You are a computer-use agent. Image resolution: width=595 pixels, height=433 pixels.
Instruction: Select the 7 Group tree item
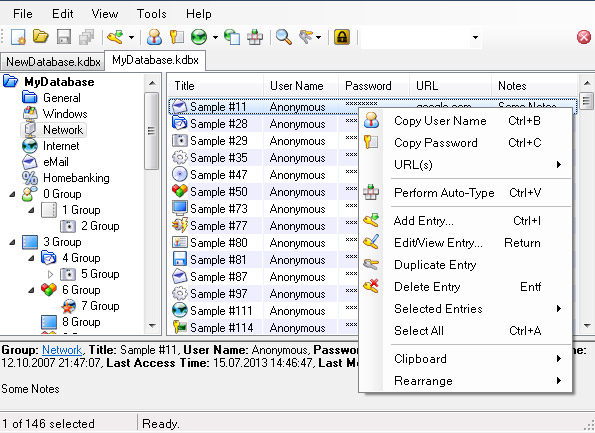click(x=100, y=306)
